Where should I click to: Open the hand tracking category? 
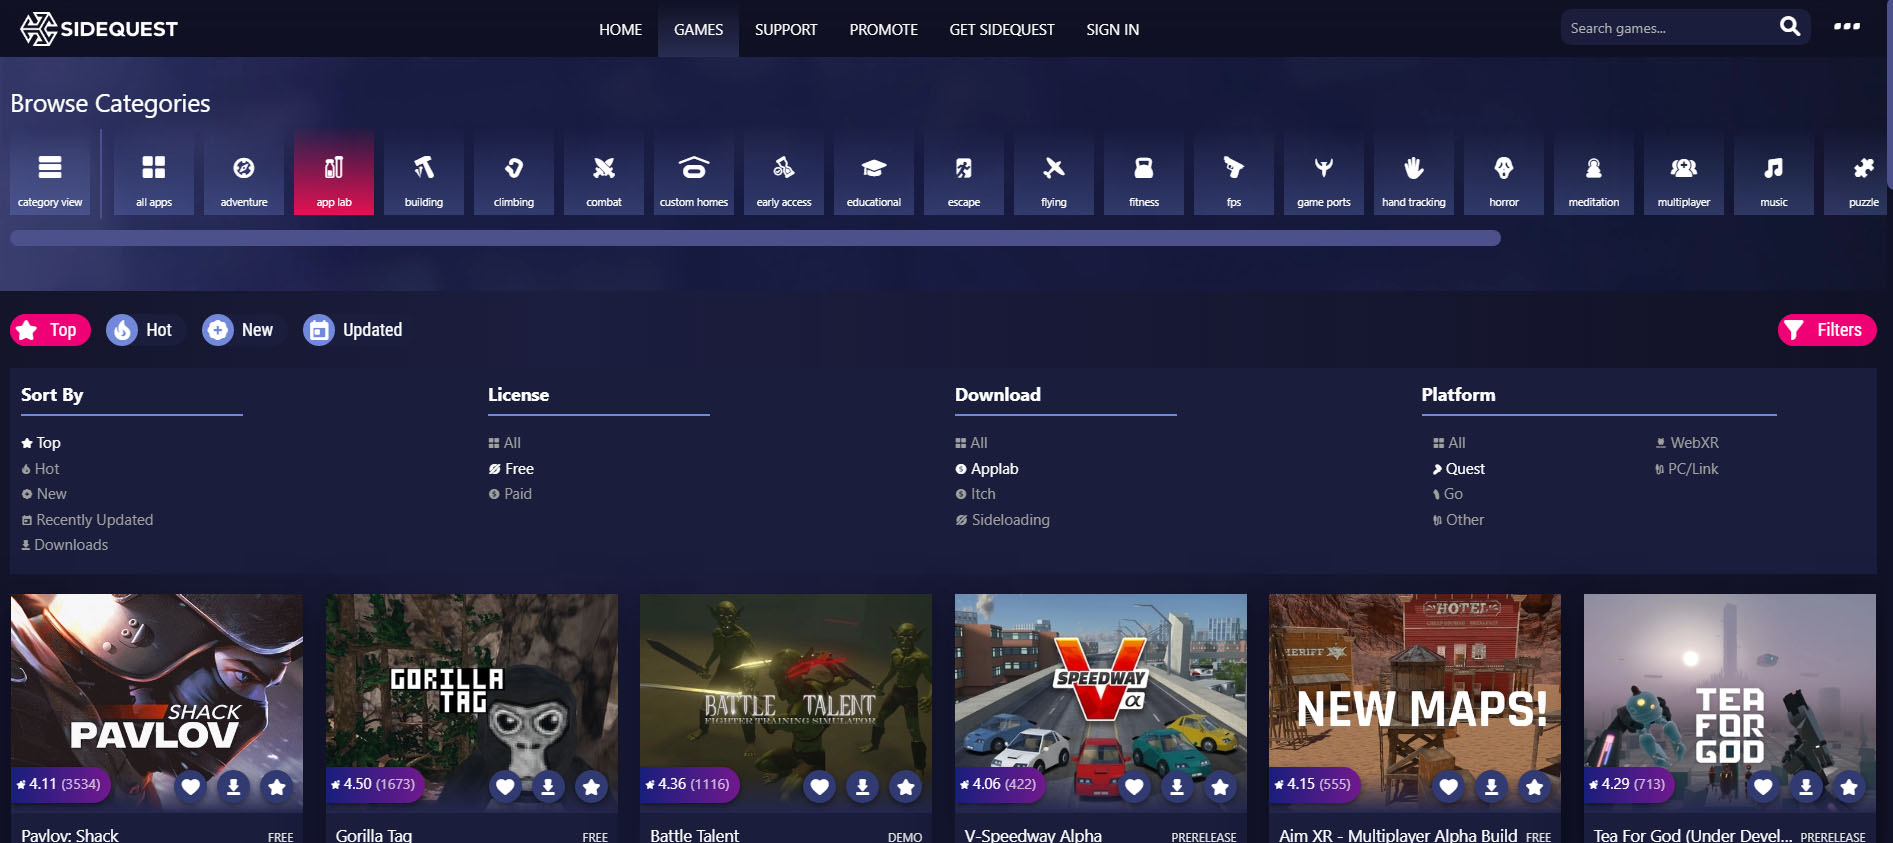click(x=1414, y=173)
